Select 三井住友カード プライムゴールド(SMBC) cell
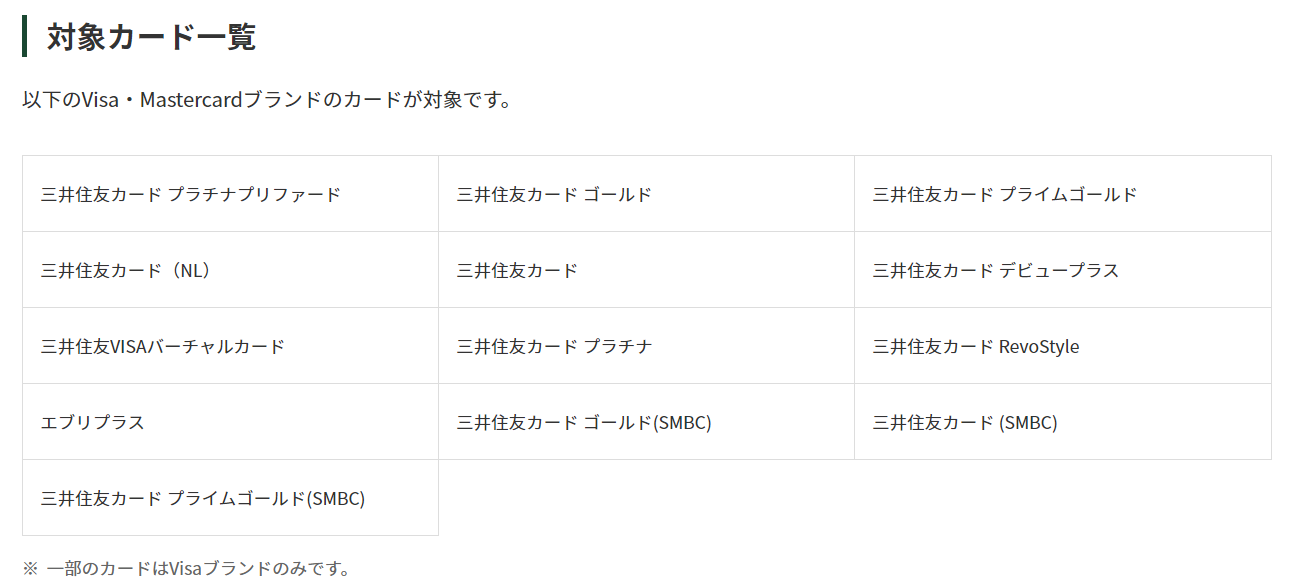 click(x=230, y=498)
